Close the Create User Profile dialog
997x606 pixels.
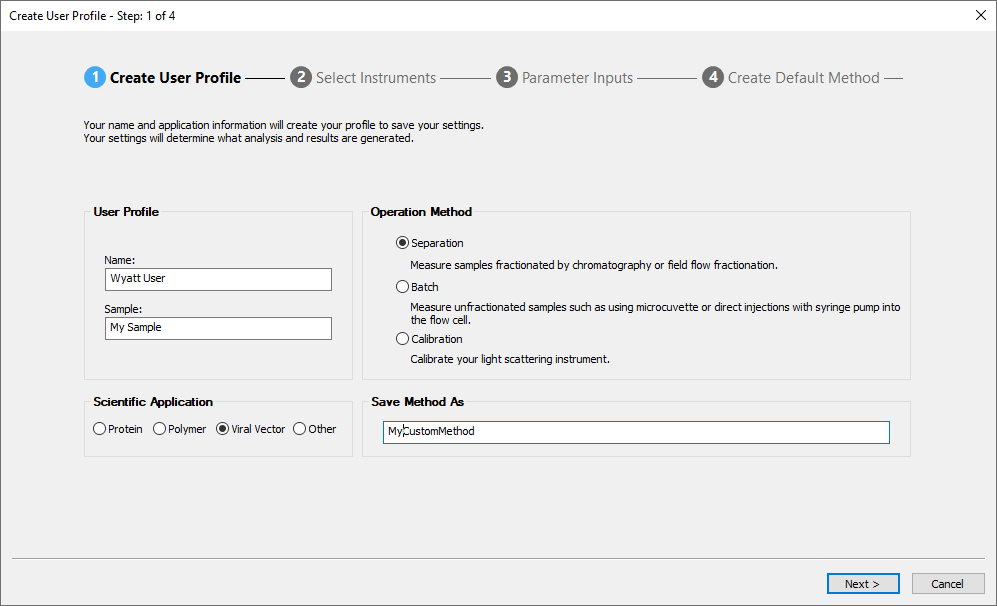pyautogui.click(x=979, y=15)
